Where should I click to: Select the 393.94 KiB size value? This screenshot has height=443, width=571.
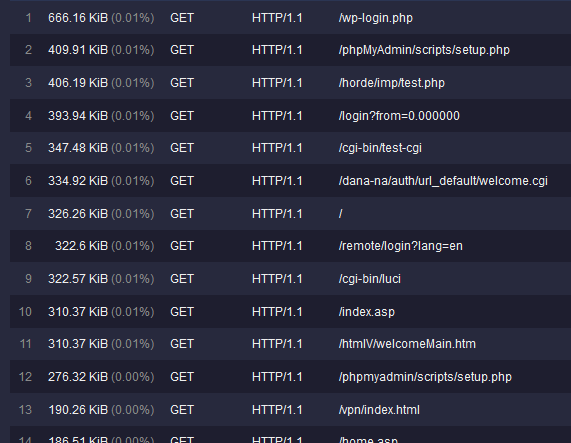click(x=78, y=116)
